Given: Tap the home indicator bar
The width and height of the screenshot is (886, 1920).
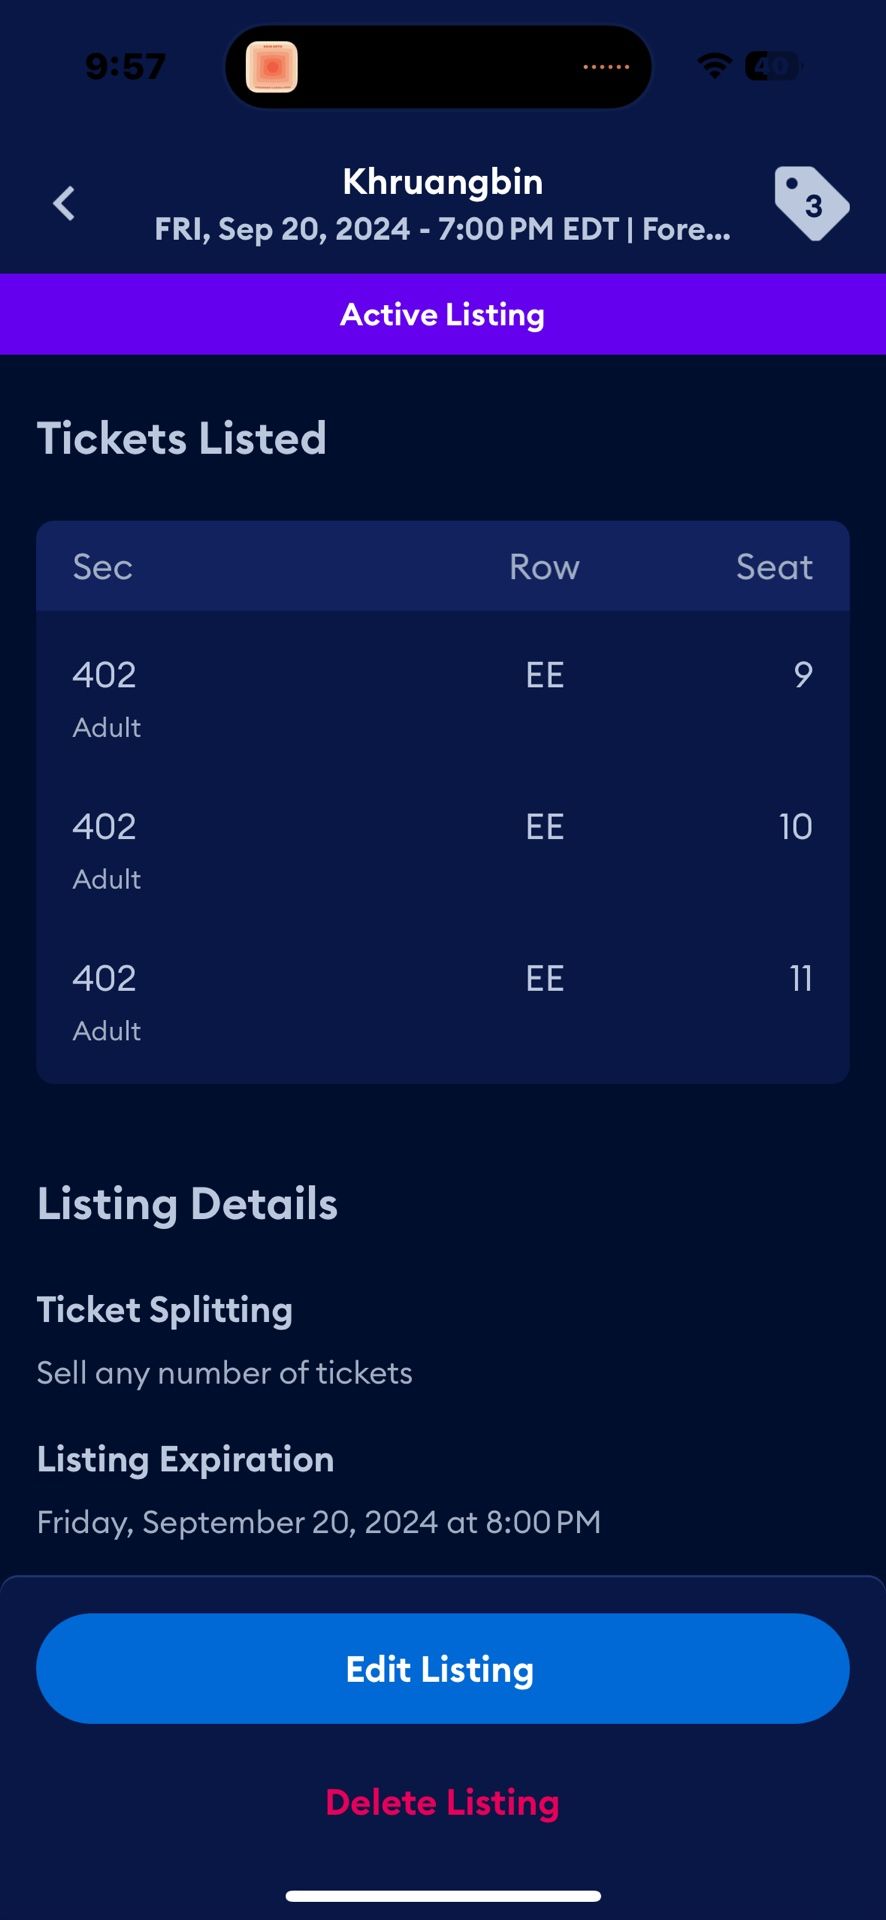Looking at the screenshot, I should click(443, 1896).
